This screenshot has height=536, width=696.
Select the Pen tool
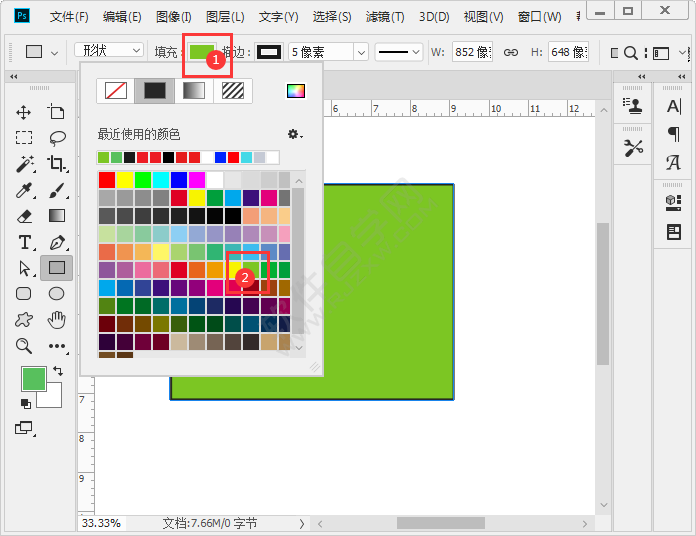click(58, 242)
